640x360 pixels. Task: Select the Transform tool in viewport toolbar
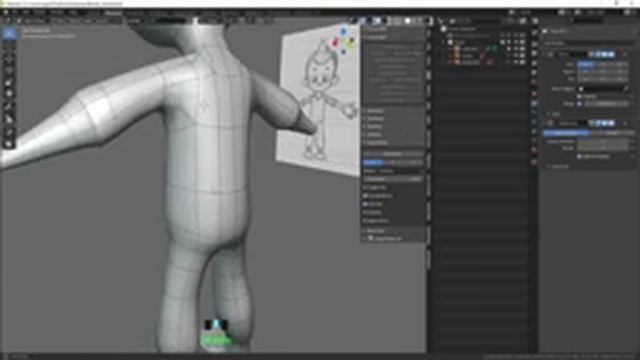[9, 94]
